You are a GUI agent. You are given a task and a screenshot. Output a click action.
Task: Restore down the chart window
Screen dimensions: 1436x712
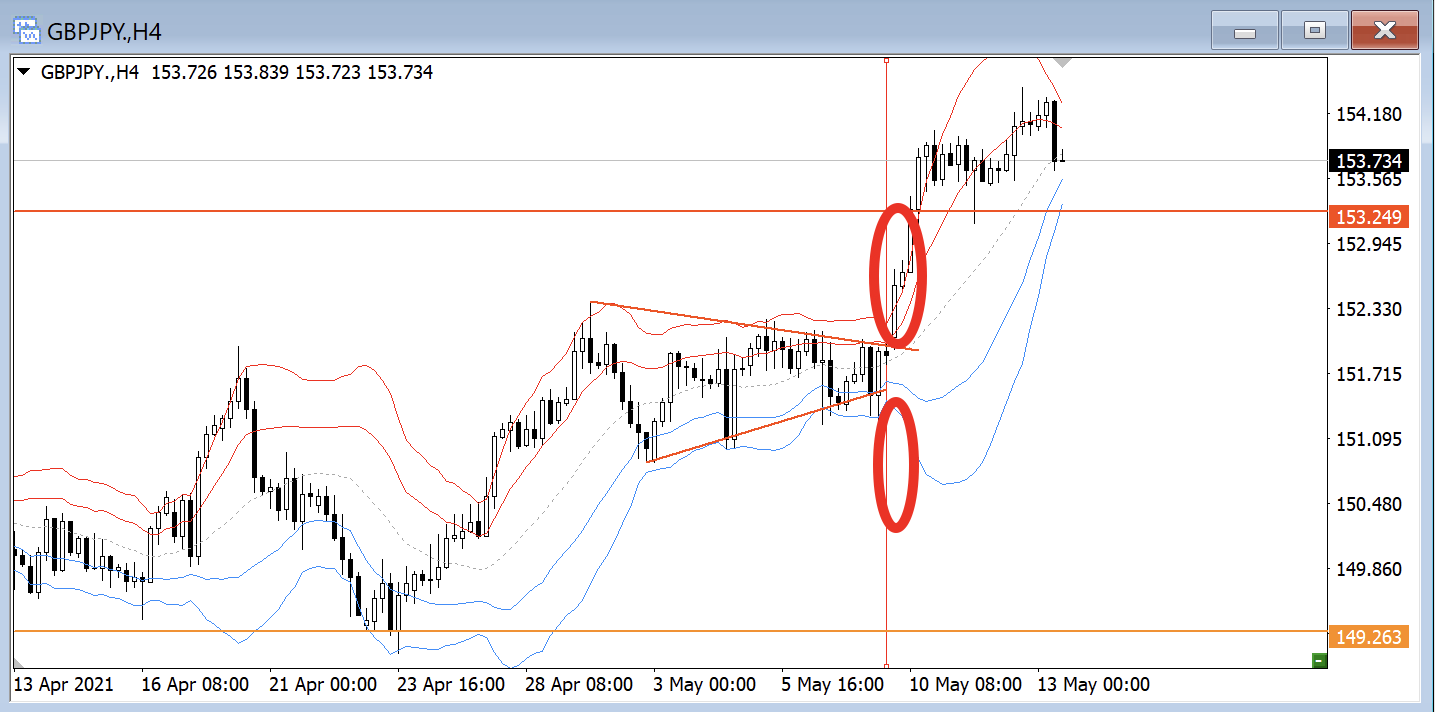tap(1314, 31)
